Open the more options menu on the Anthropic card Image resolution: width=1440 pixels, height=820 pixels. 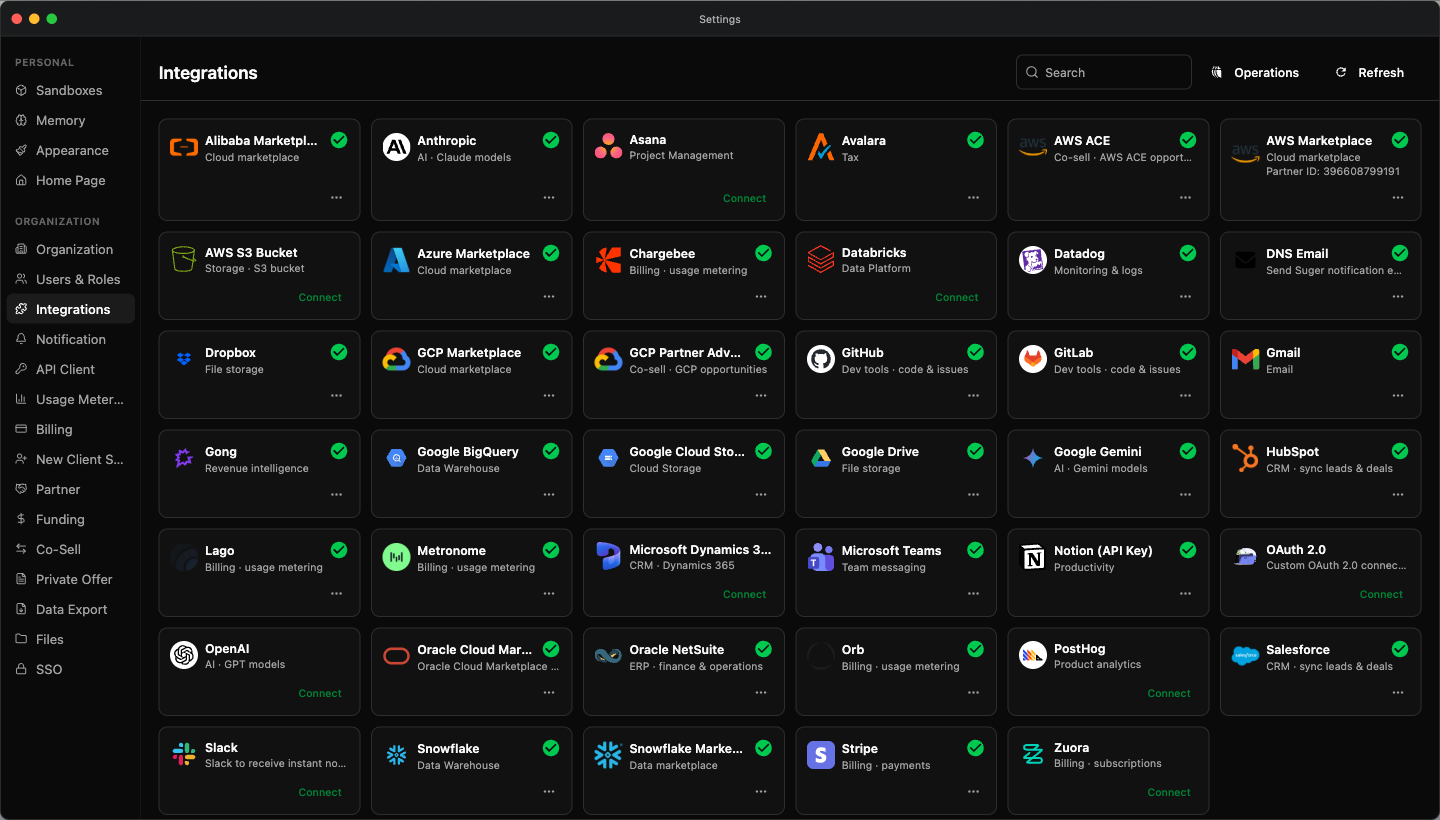pos(549,198)
